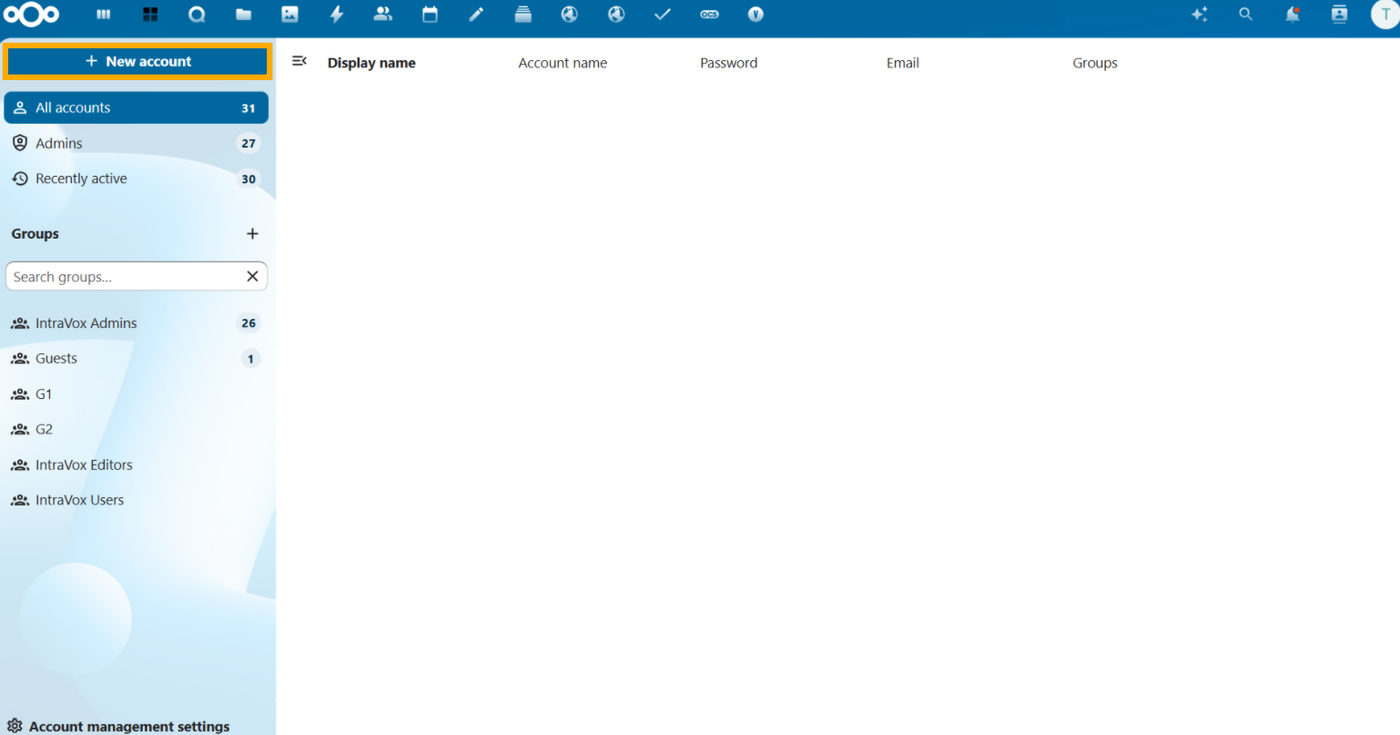
Task: Open Account management settings
Action: (x=119, y=726)
